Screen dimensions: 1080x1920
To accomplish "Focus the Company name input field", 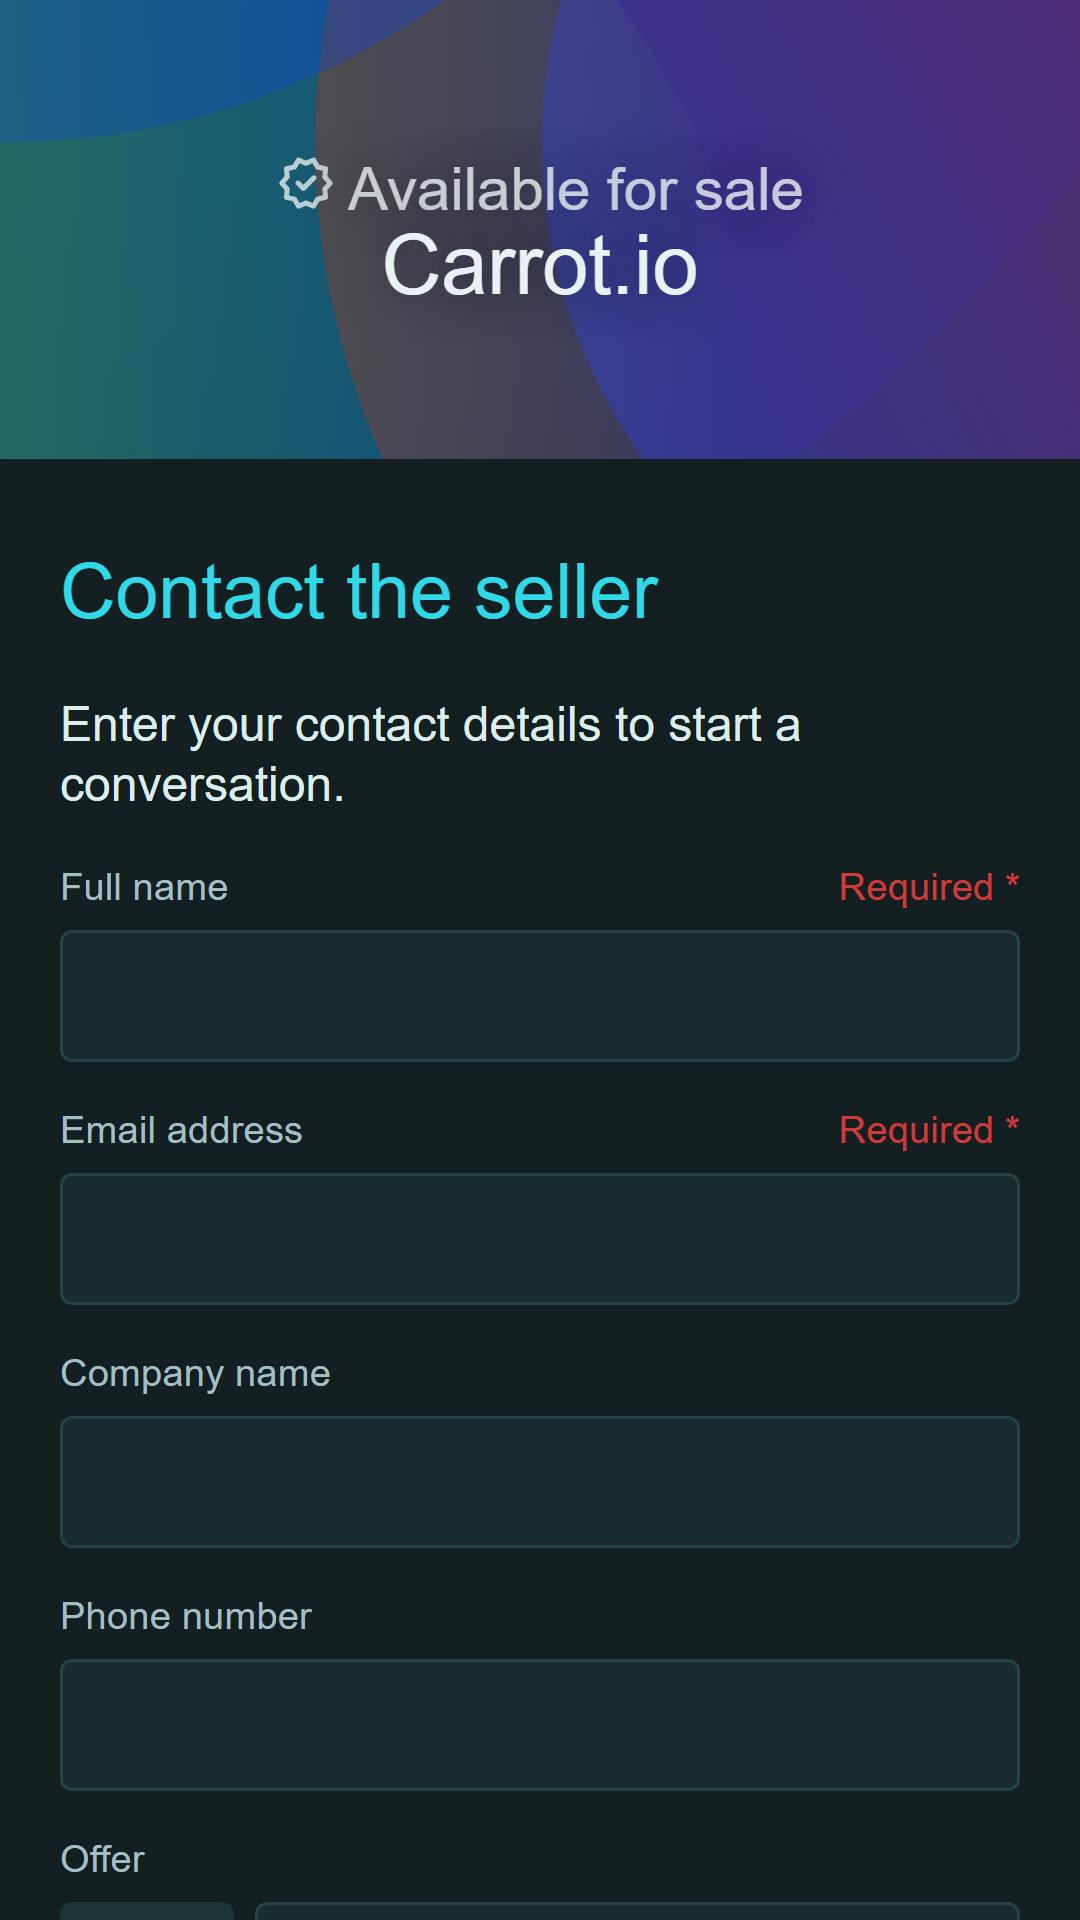I will [540, 1482].
